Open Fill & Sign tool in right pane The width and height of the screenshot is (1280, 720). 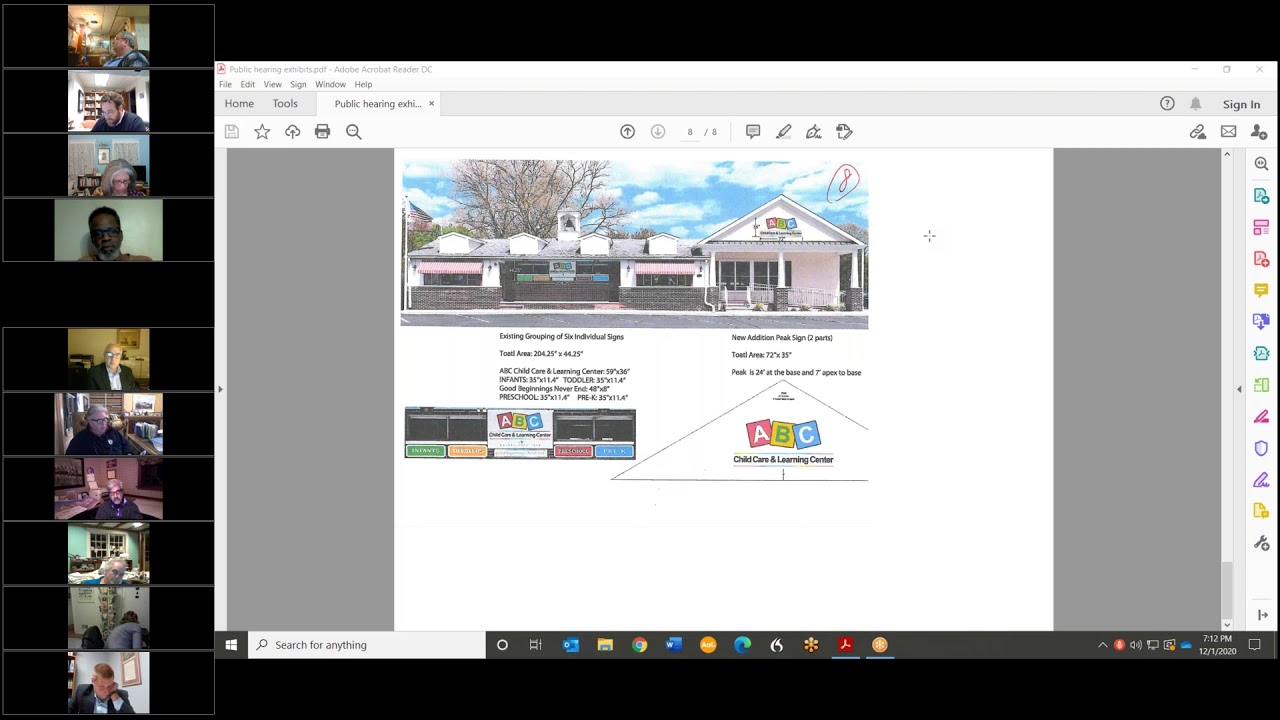1262,480
